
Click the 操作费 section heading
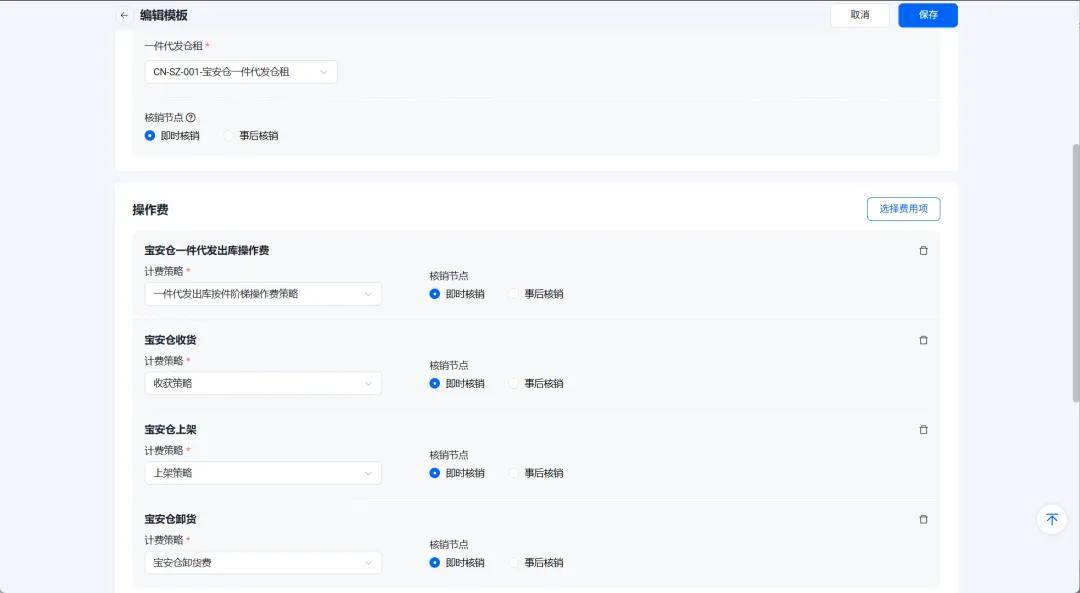pyautogui.click(x=150, y=209)
